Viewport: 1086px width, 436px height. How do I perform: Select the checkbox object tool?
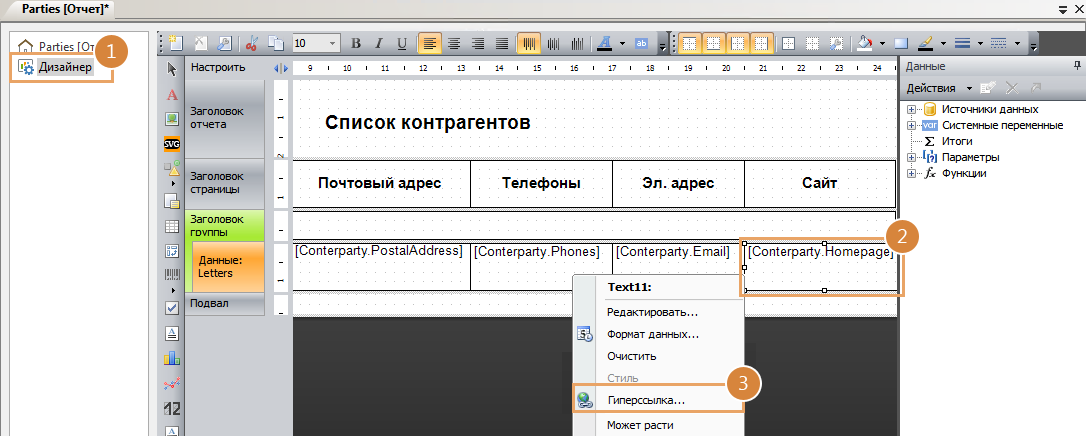[x=172, y=306]
